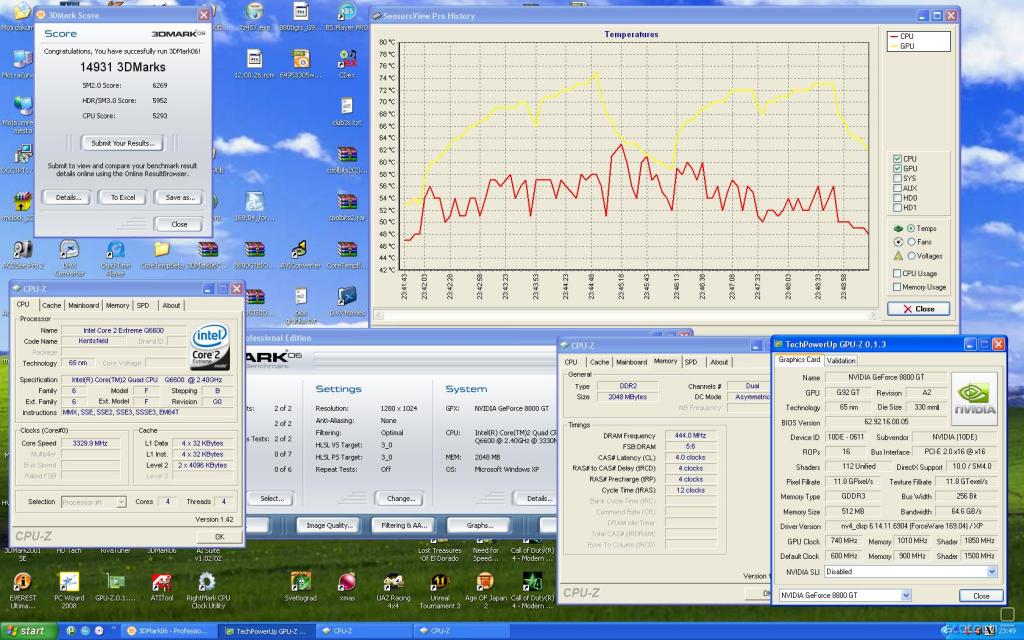Screen dimensions: 1024x640
Task: Enable the CPU Usage checkbox
Action: point(897,273)
